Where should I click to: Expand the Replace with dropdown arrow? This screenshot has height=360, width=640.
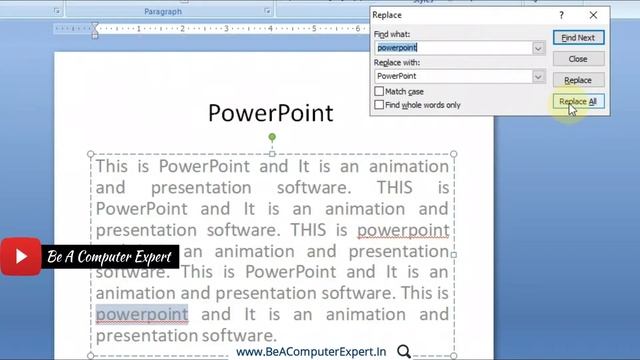[538, 76]
